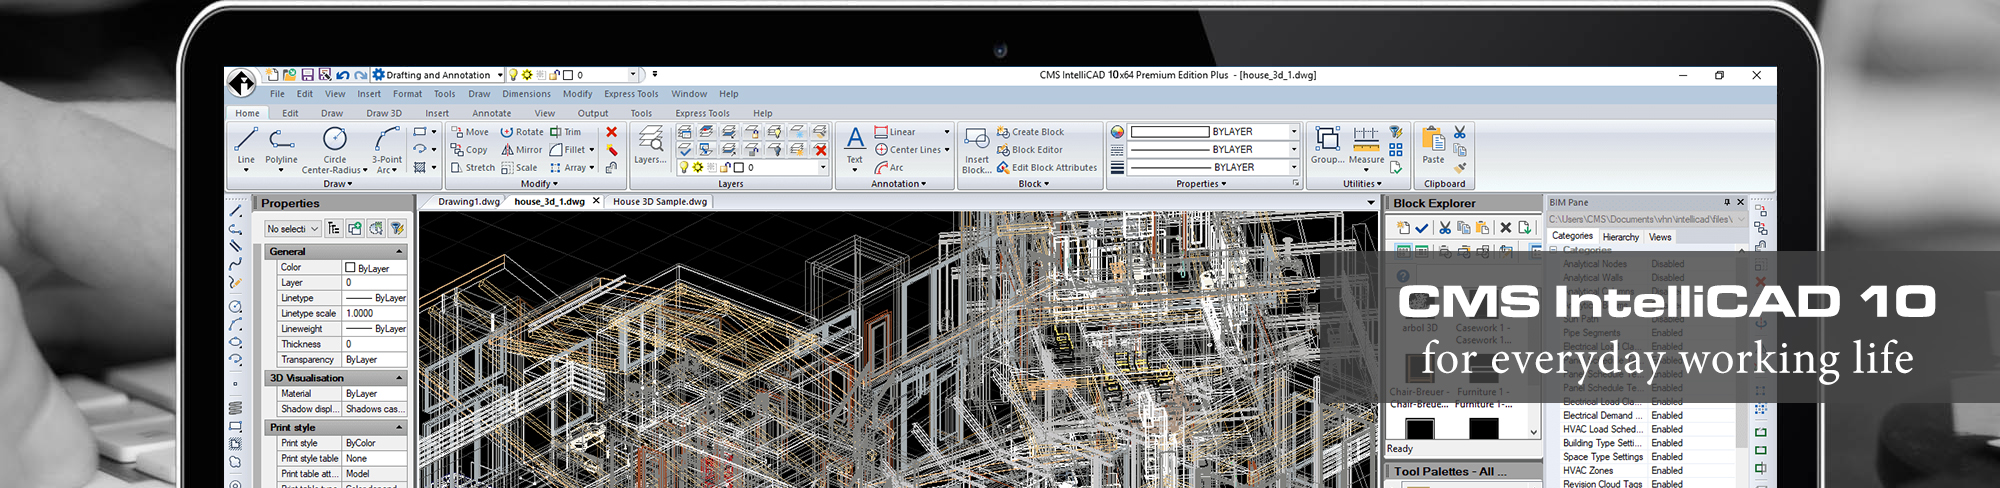Viewport: 2000px width, 488px height.
Task: Click the color wheel icon in Properties panel
Action: (1117, 132)
